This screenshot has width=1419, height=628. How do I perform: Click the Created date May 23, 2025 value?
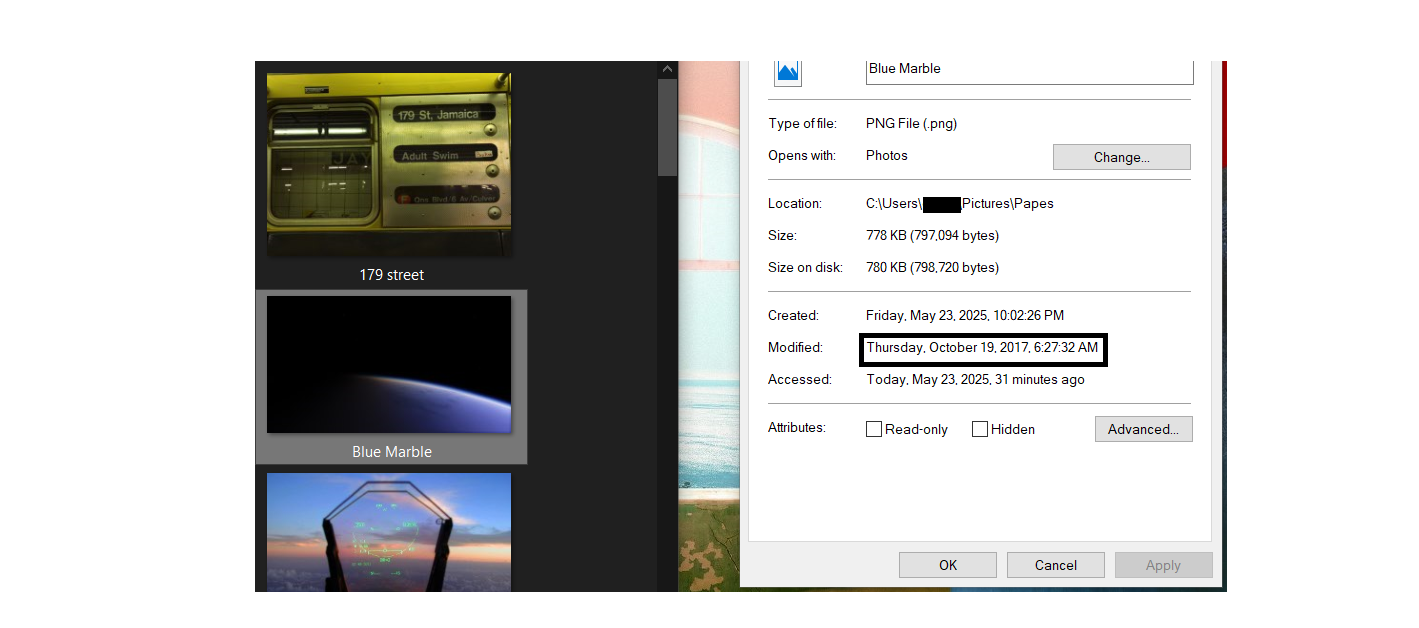click(x=965, y=316)
